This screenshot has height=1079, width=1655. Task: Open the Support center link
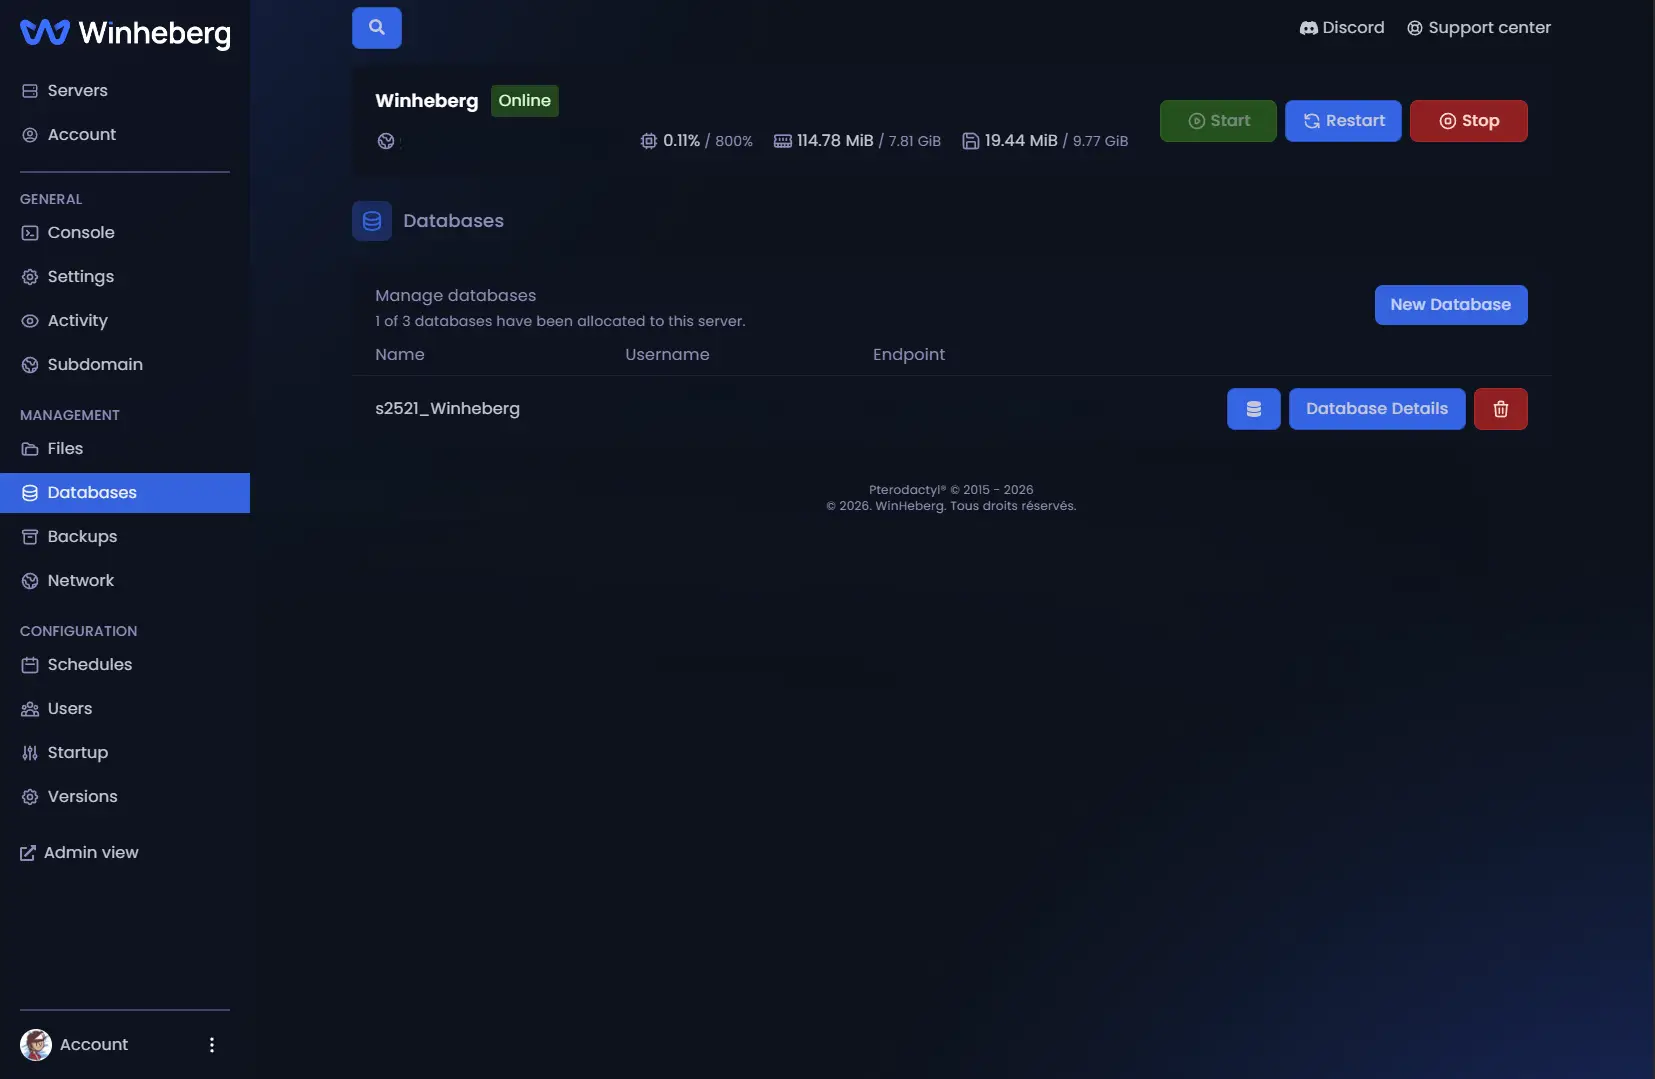1479,28
